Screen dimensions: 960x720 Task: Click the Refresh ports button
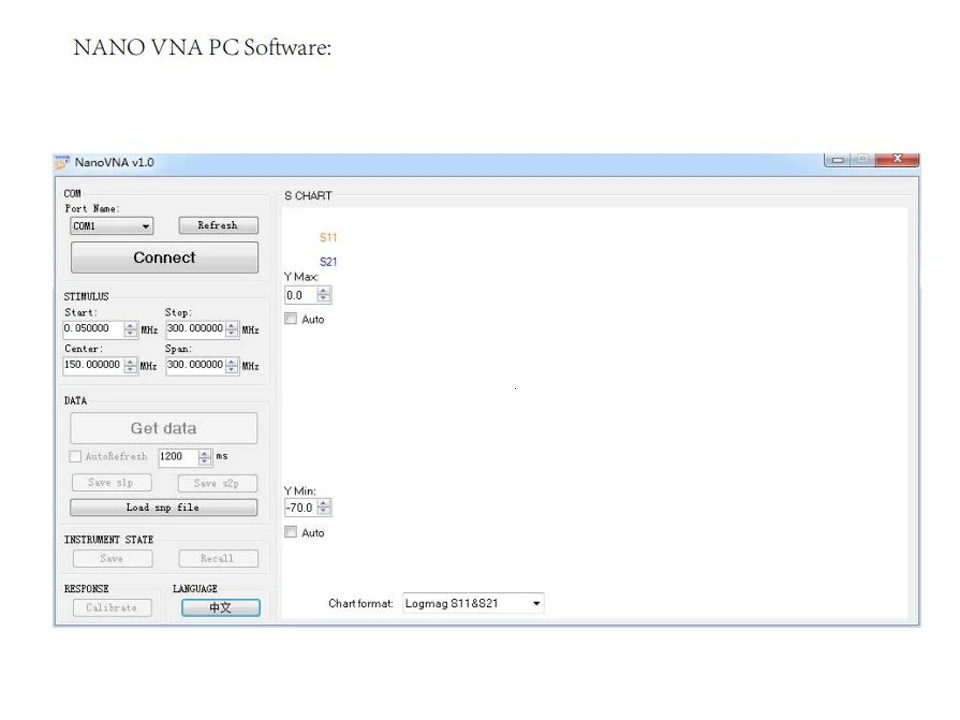[x=218, y=225]
